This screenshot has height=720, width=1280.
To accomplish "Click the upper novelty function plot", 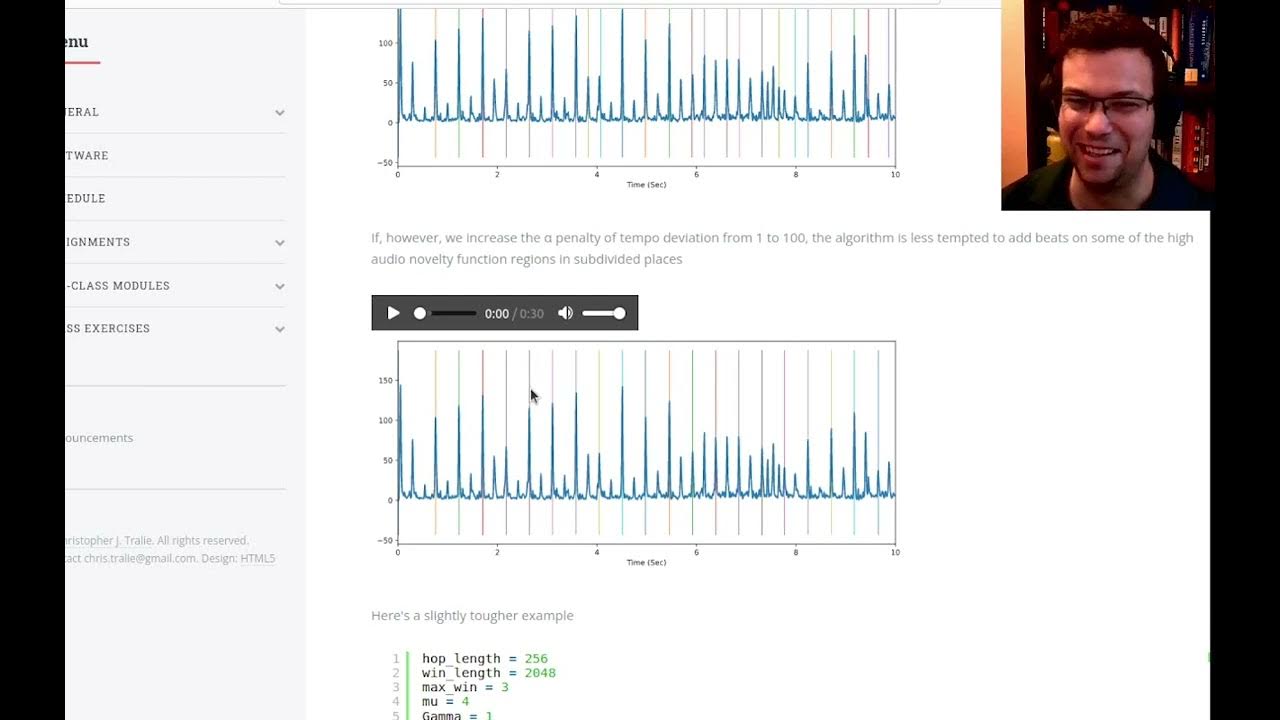I will 646,90.
